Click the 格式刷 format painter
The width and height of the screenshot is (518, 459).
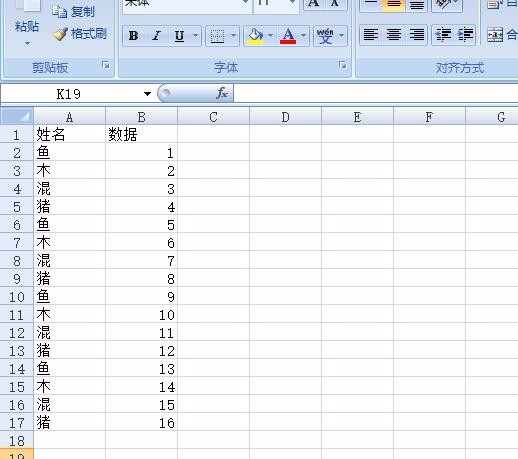click(x=80, y=34)
